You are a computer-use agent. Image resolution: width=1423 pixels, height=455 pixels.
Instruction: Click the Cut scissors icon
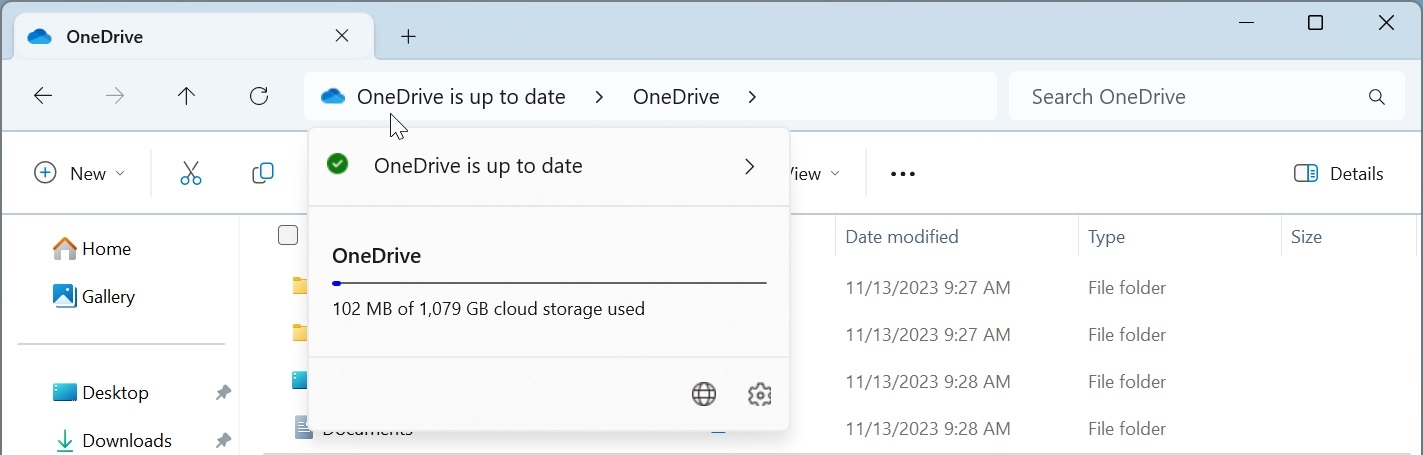tap(190, 173)
